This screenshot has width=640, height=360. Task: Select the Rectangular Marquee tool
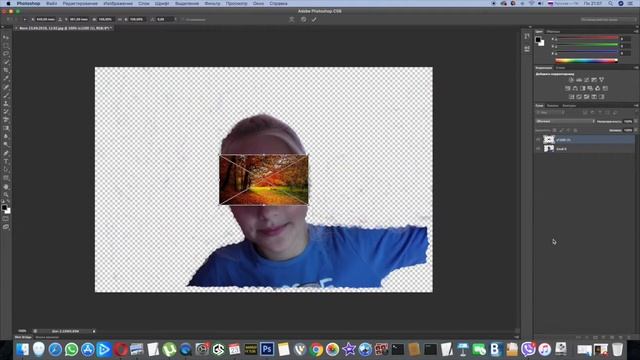click(6, 45)
